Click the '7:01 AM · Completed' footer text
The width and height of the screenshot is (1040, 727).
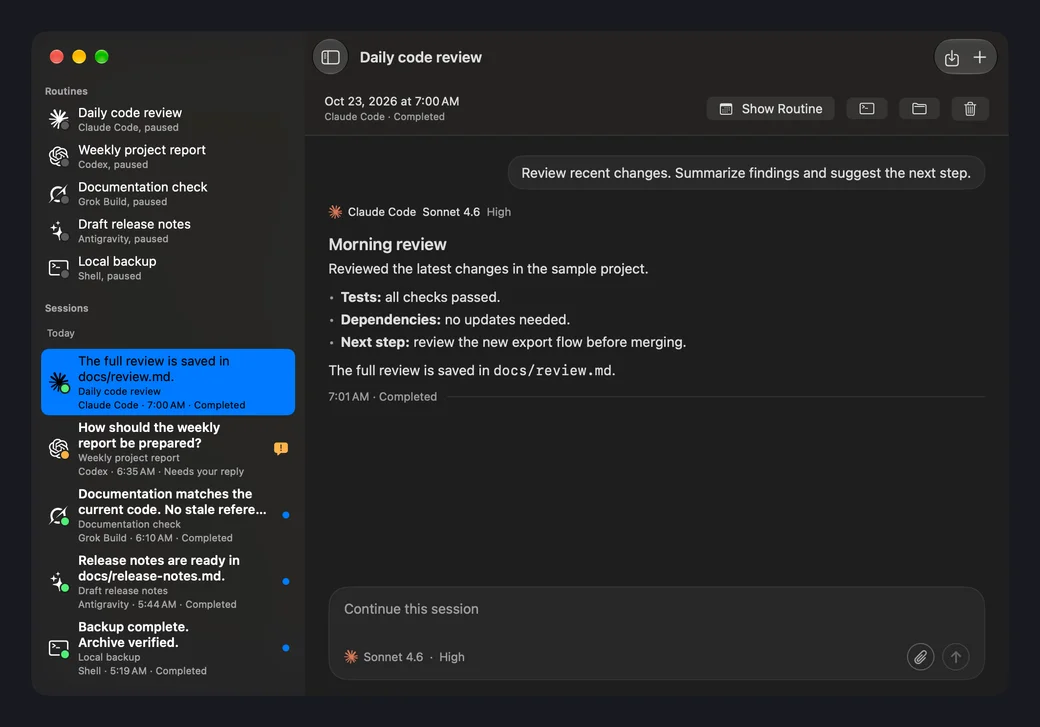click(x=382, y=396)
